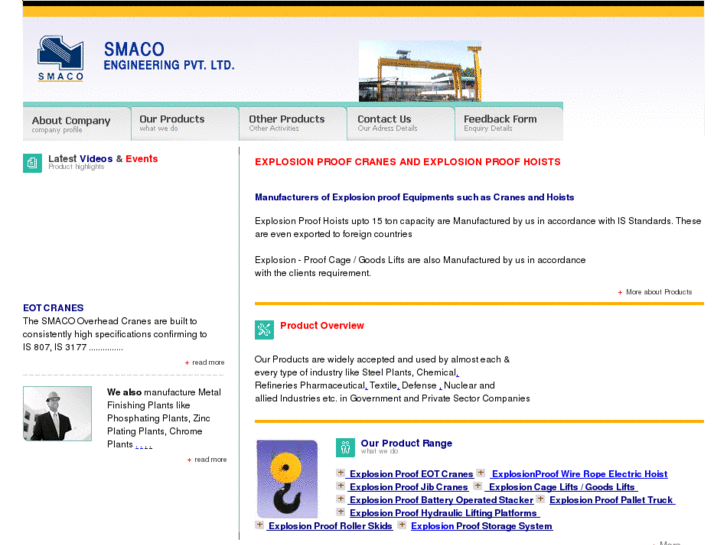The height and width of the screenshot is (545, 727).
Task: Click the Latest Videos & Events icon
Action: (x=32, y=163)
